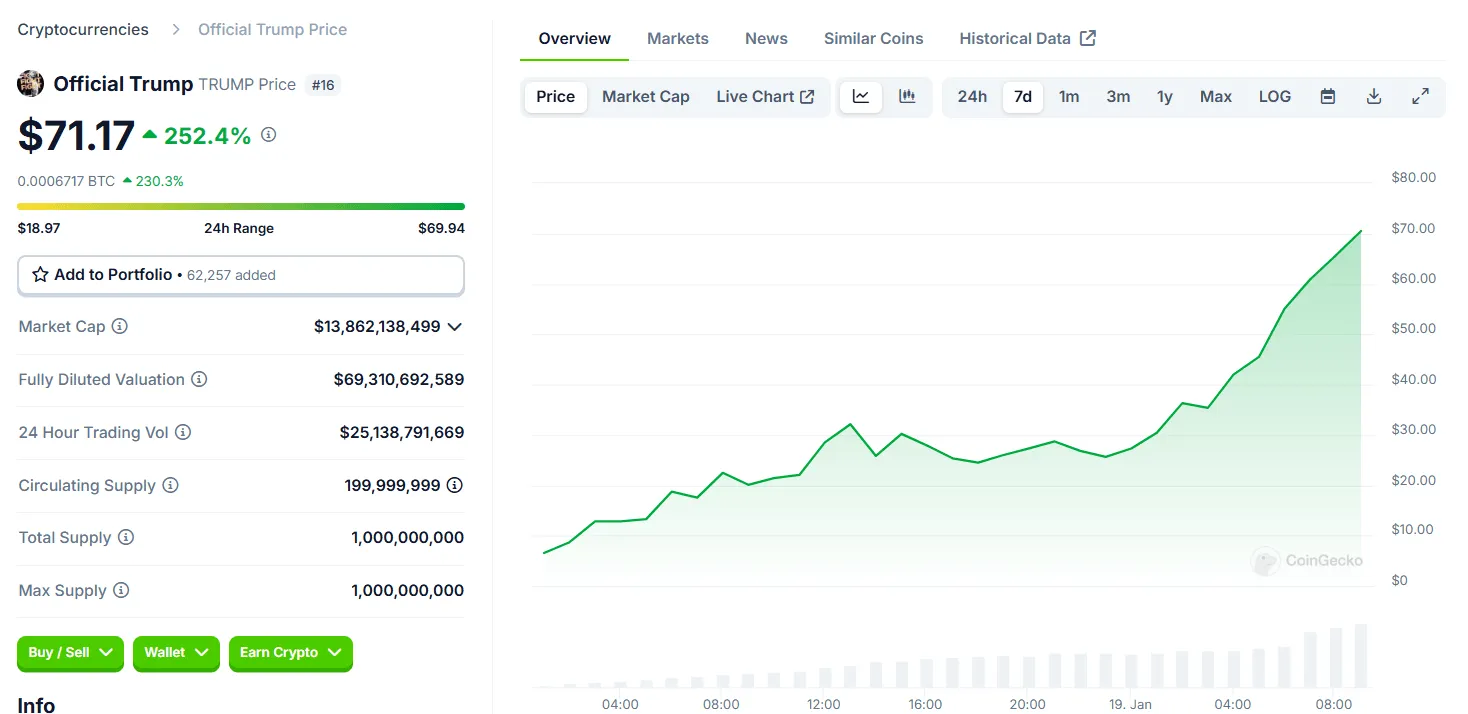Open the Earn Crypto dropdown
Viewport: 1468px width, 714px height.
click(291, 653)
